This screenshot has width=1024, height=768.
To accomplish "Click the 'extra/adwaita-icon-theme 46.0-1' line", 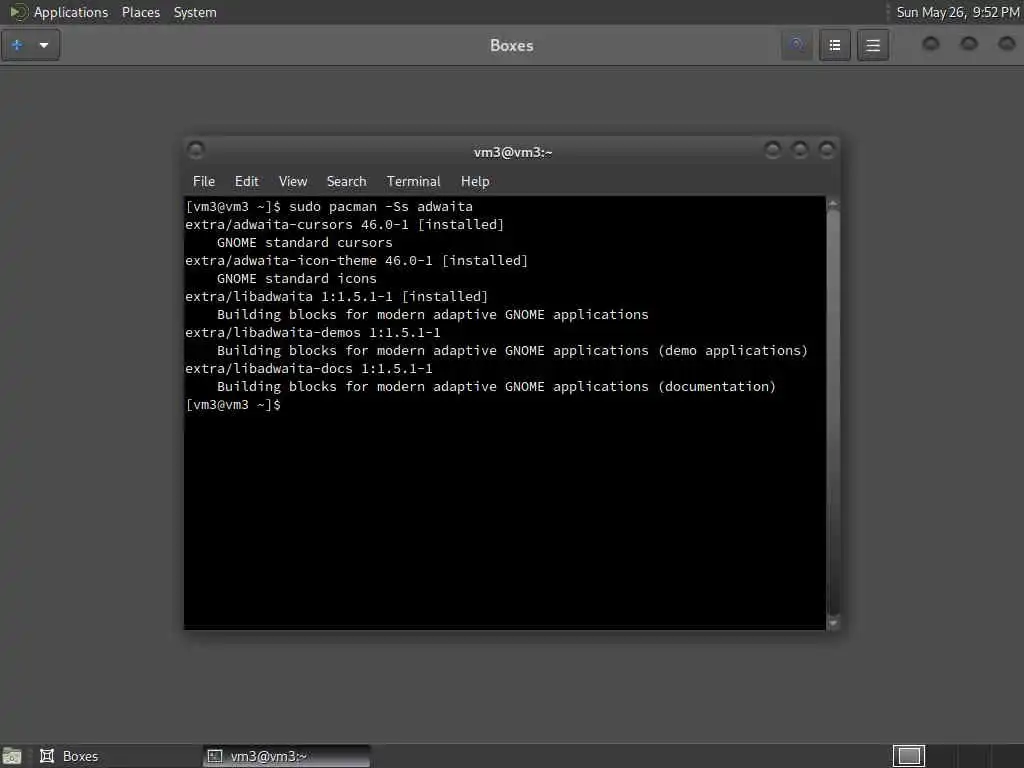I will [x=357, y=261].
